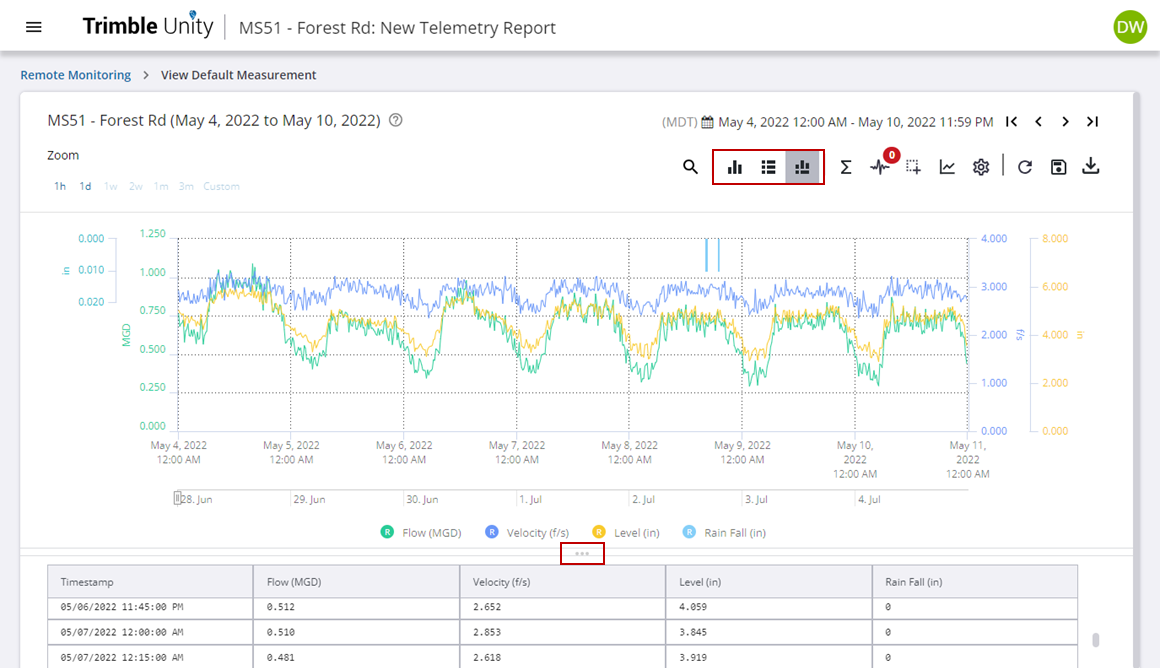This screenshot has height=668, width=1160.
Task: Set zoom range to 1h
Action: [60, 186]
